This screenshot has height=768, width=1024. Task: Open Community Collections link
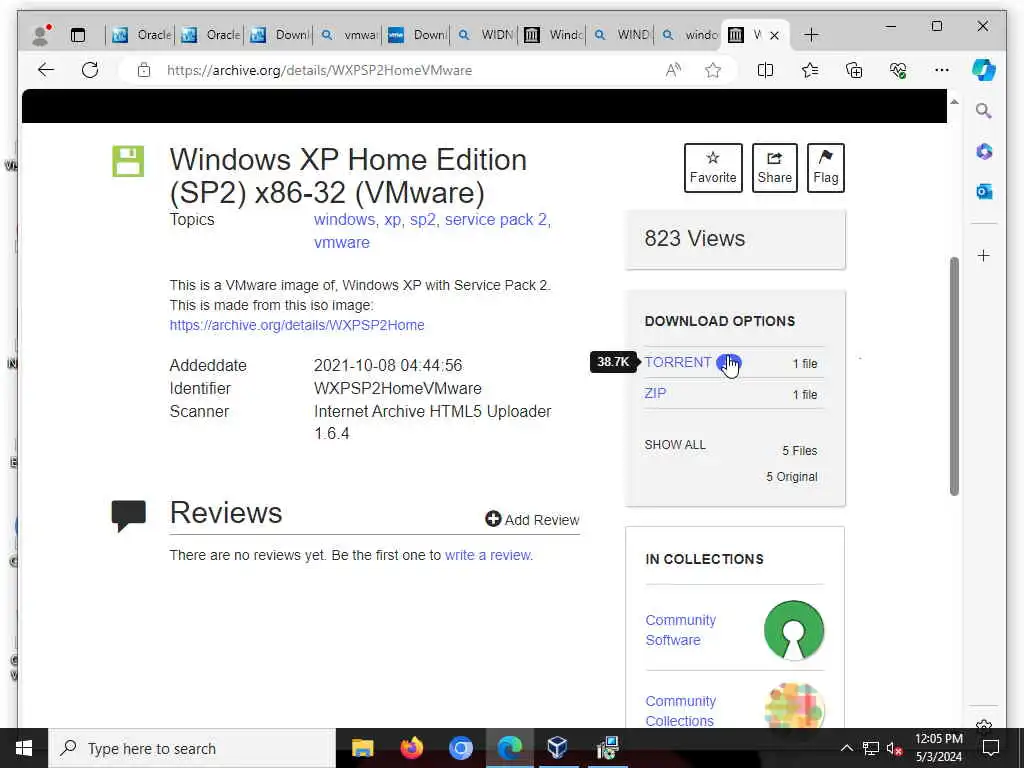[x=680, y=711]
